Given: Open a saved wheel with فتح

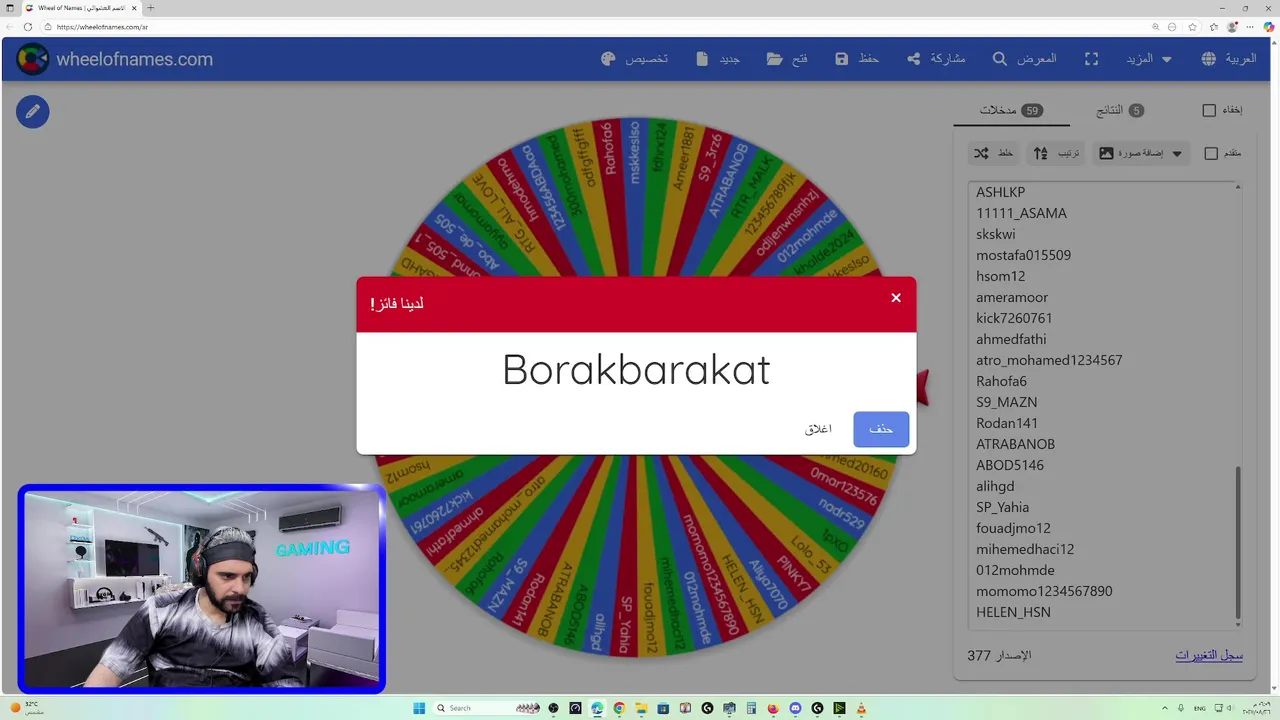Looking at the screenshot, I should tap(787, 59).
